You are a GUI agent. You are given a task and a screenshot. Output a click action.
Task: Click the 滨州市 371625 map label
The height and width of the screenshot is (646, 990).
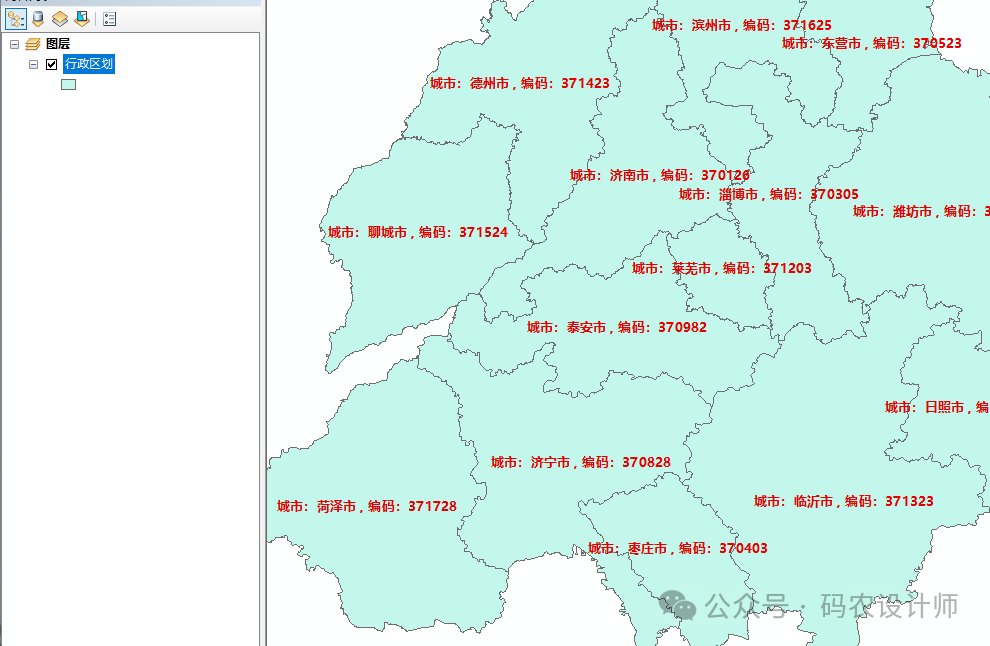pyautogui.click(x=741, y=25)
